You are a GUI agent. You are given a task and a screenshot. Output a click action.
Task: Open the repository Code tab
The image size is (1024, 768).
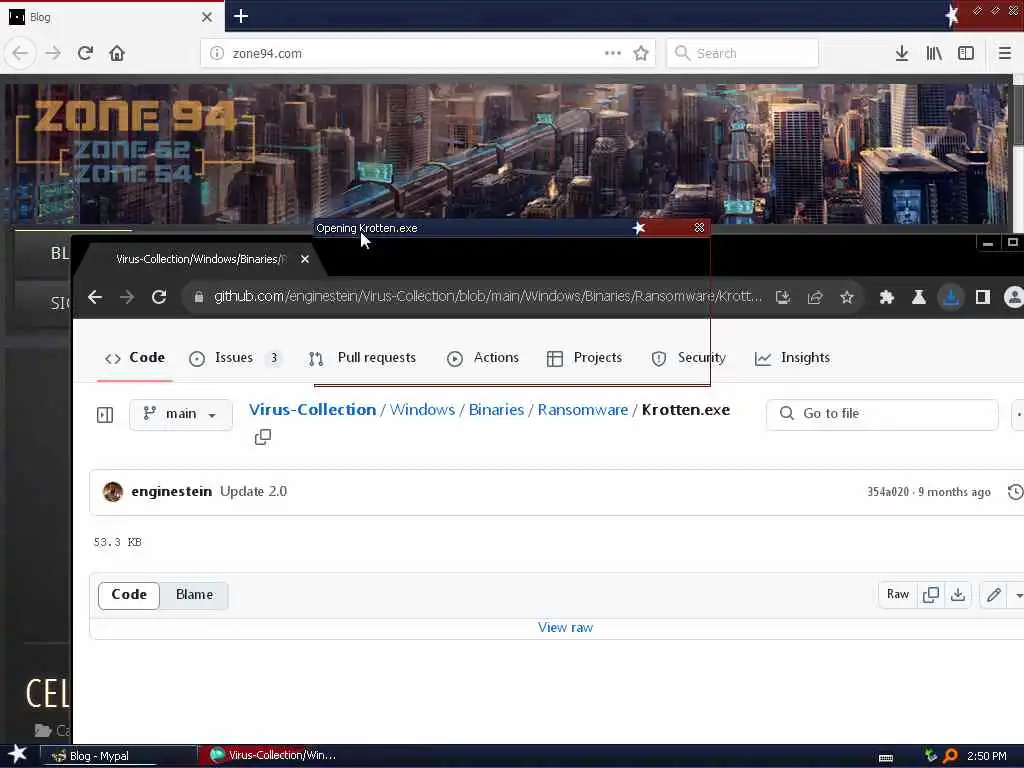(x=135, y=358)
